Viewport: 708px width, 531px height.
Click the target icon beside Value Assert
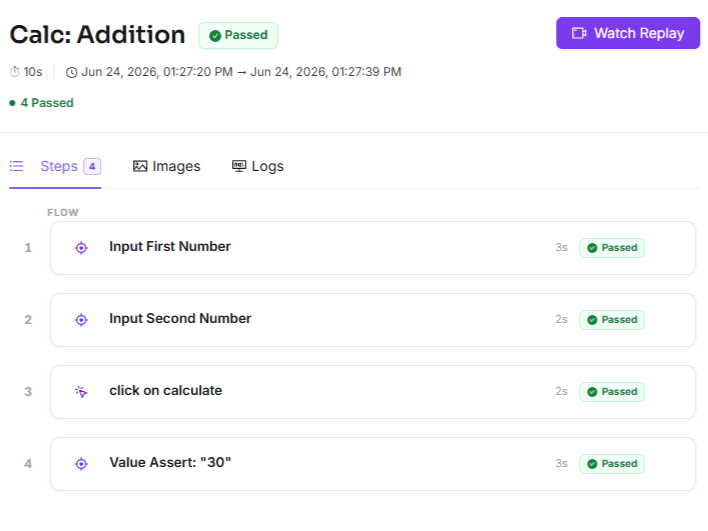pyautogui.click(x=81, y=464)
